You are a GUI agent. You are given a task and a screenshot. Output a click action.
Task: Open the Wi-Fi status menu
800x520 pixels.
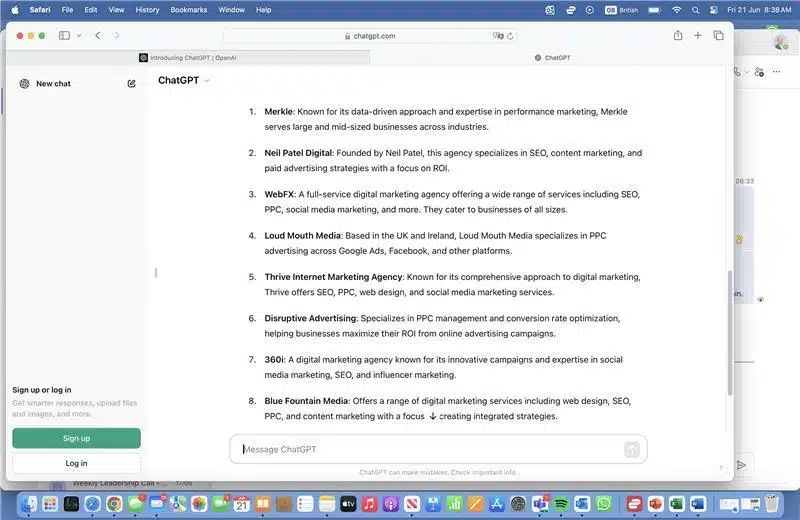677,10
